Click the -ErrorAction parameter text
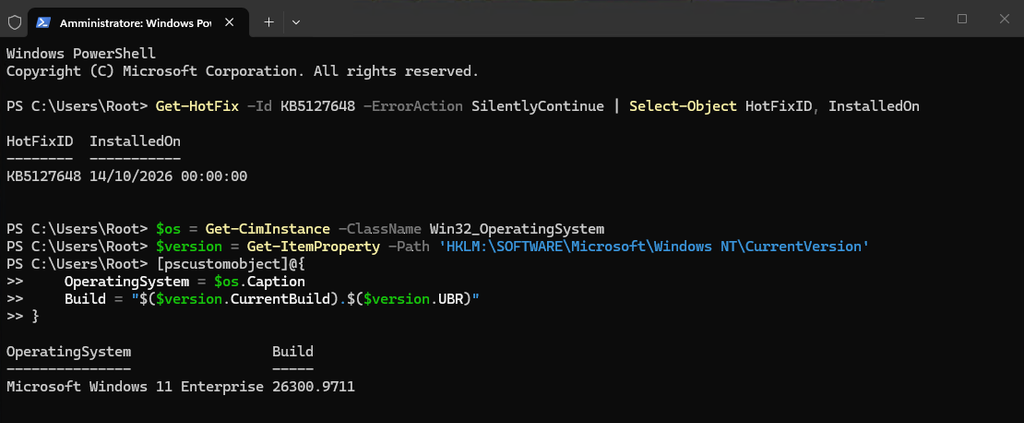Screen dimensions: 1024x423 click(413, 106)
